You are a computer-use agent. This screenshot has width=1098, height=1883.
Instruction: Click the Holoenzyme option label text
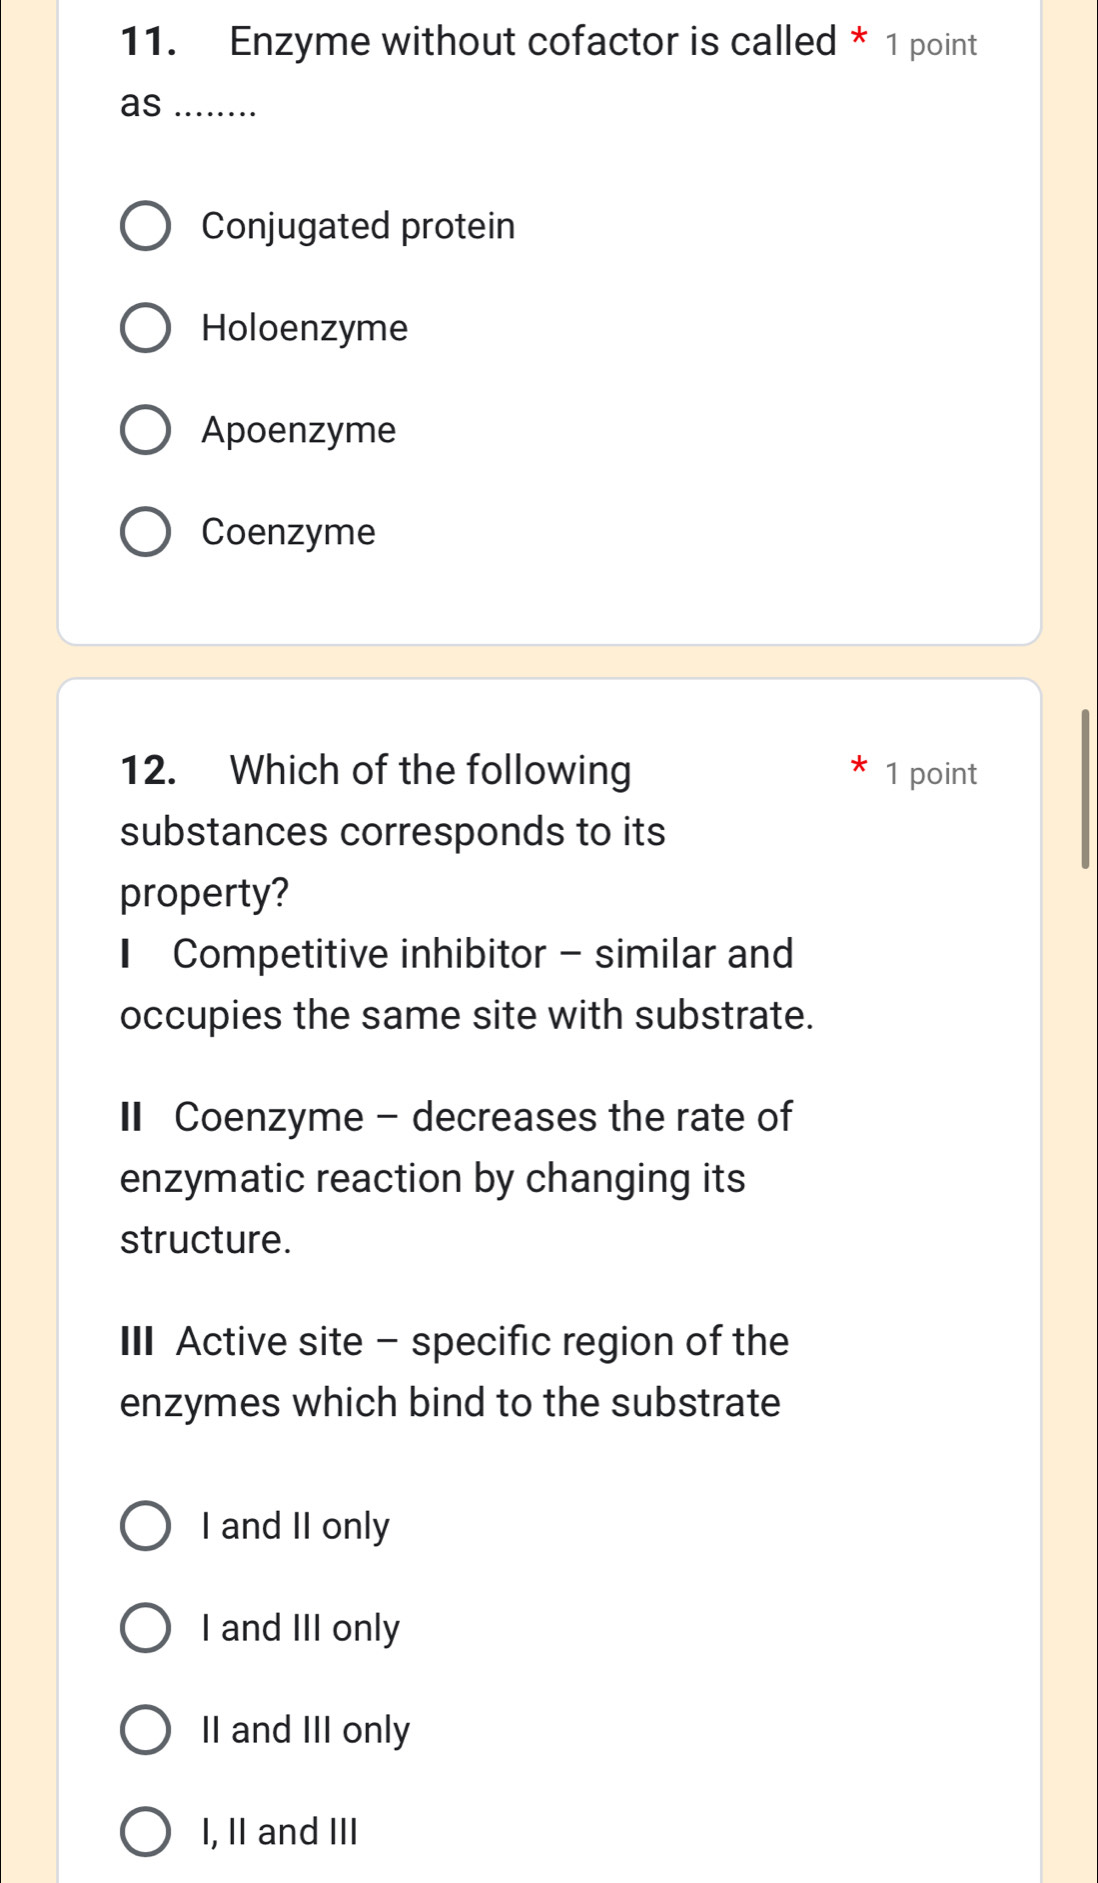(x=304, y=327)
